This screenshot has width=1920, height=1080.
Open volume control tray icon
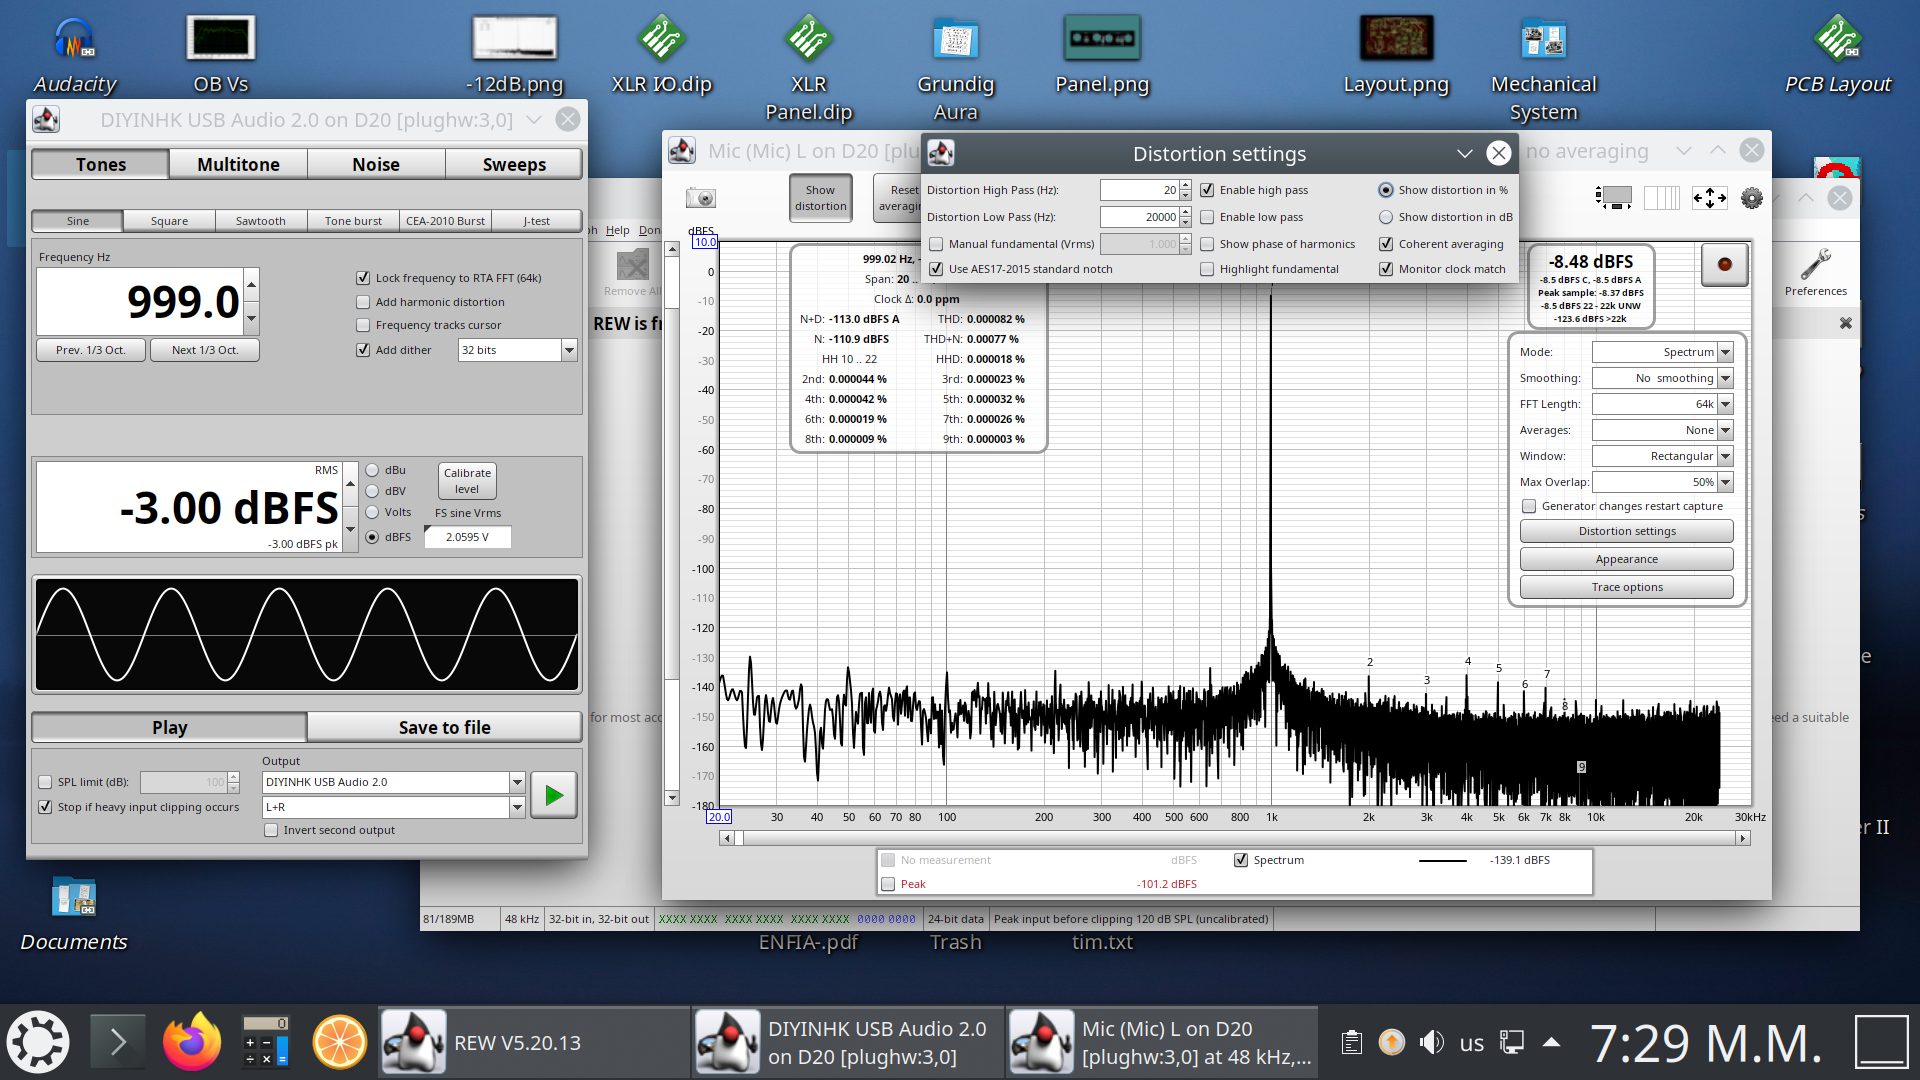pyautogui.click(x=1432, y=1042)
